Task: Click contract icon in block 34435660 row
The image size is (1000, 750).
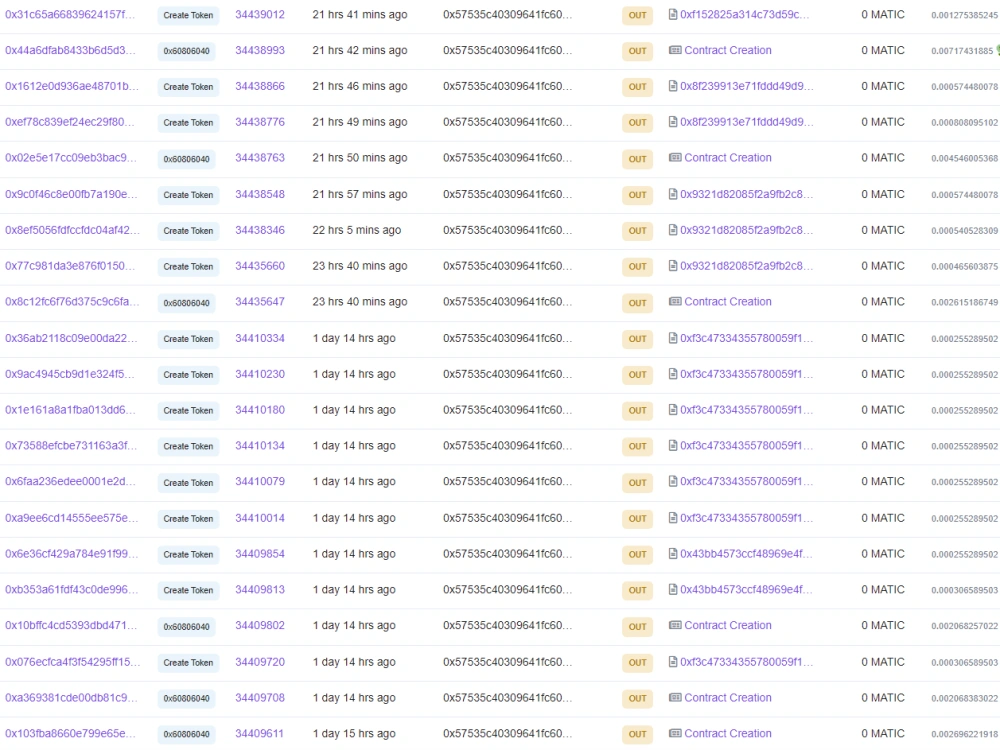Action: 673,265
